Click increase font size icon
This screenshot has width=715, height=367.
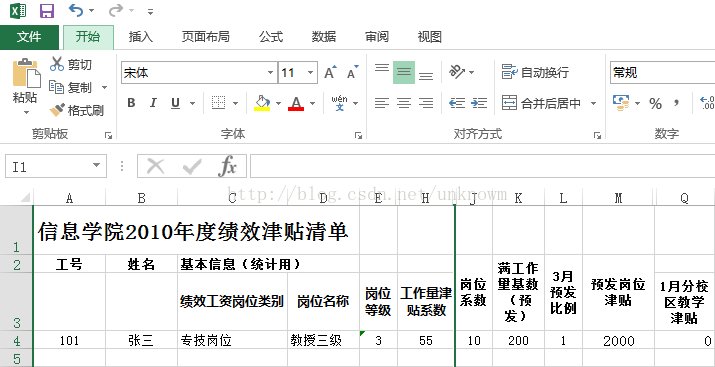pos(330,72)
